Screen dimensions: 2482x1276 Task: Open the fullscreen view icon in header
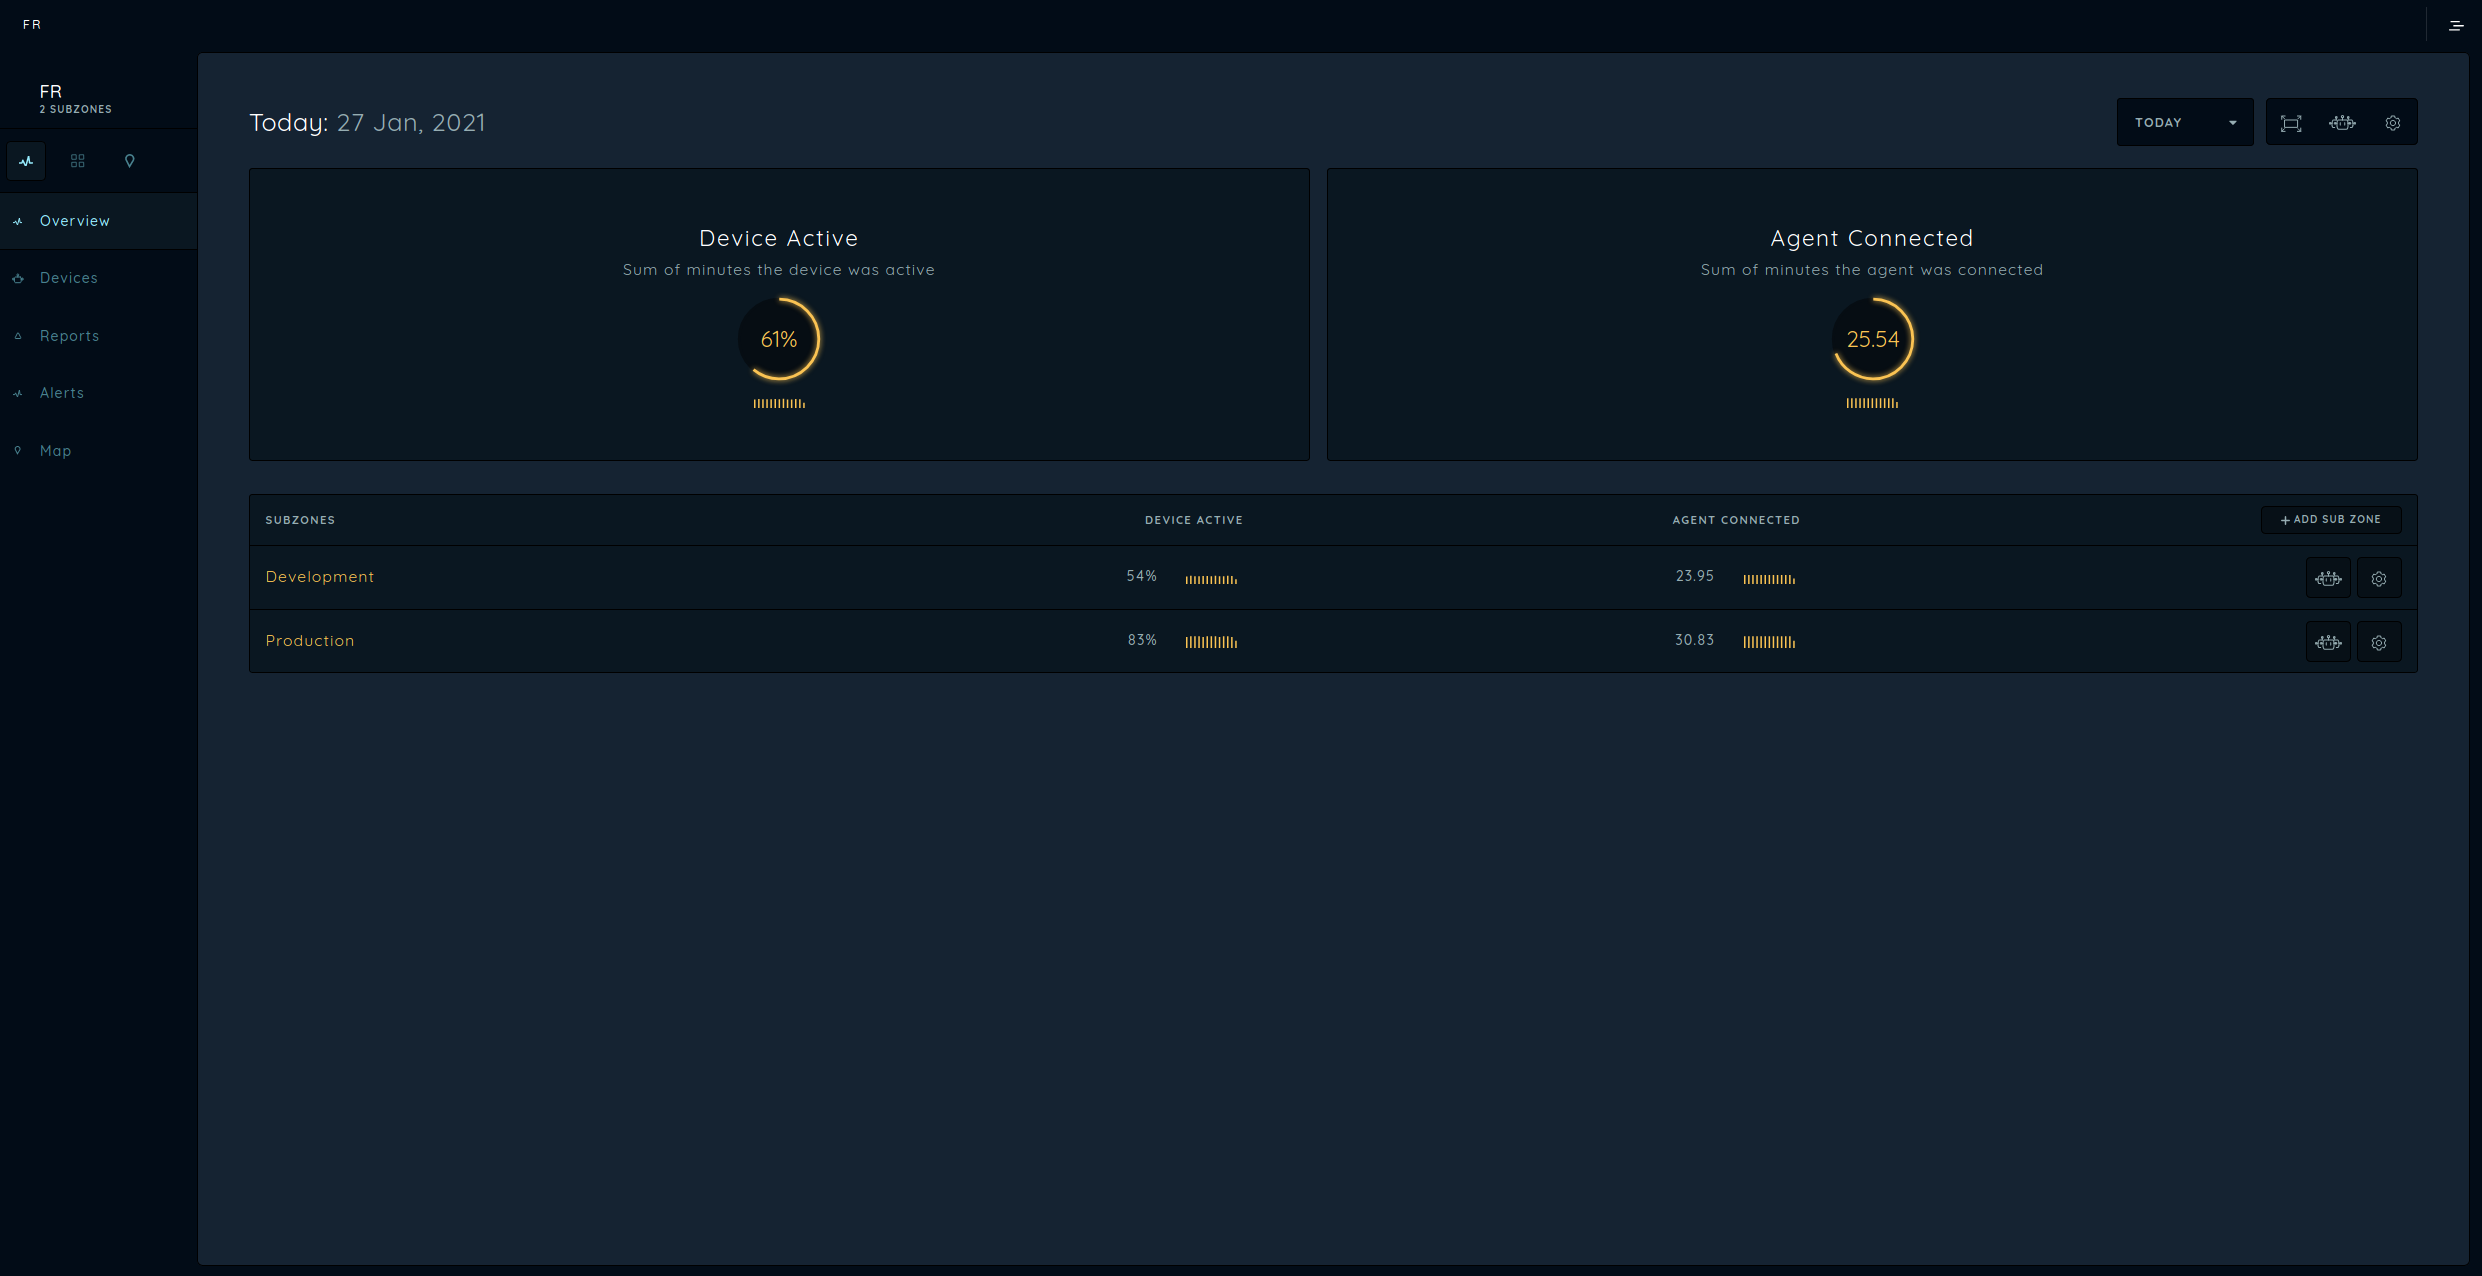2290,123
